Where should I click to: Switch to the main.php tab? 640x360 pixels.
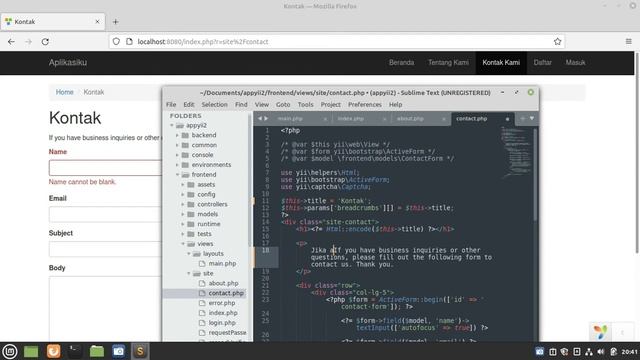(x=290, y=119)
